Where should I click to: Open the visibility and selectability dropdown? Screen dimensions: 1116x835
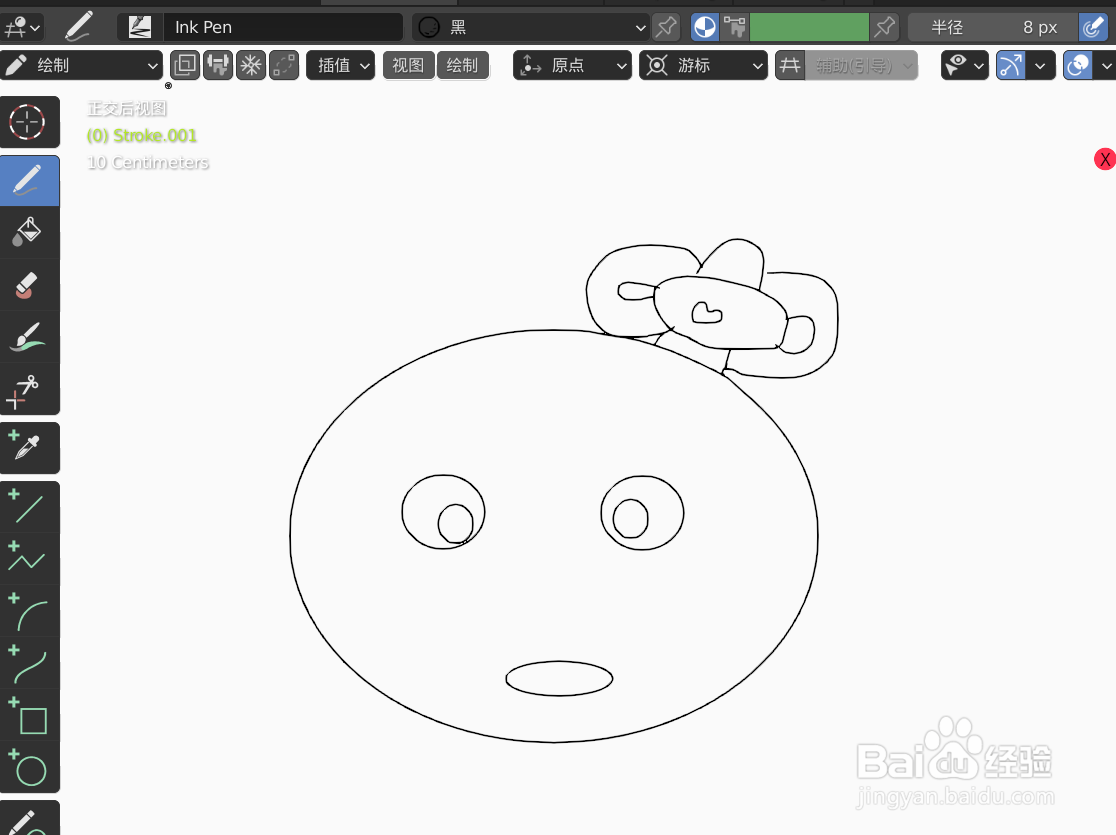click(964, 65)
